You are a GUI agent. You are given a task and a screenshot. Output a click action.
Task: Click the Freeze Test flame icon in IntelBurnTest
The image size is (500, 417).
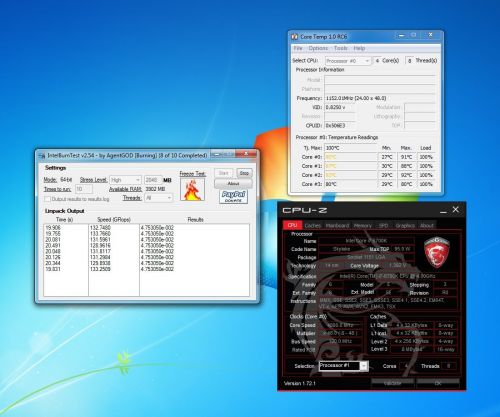pos(192,189)
